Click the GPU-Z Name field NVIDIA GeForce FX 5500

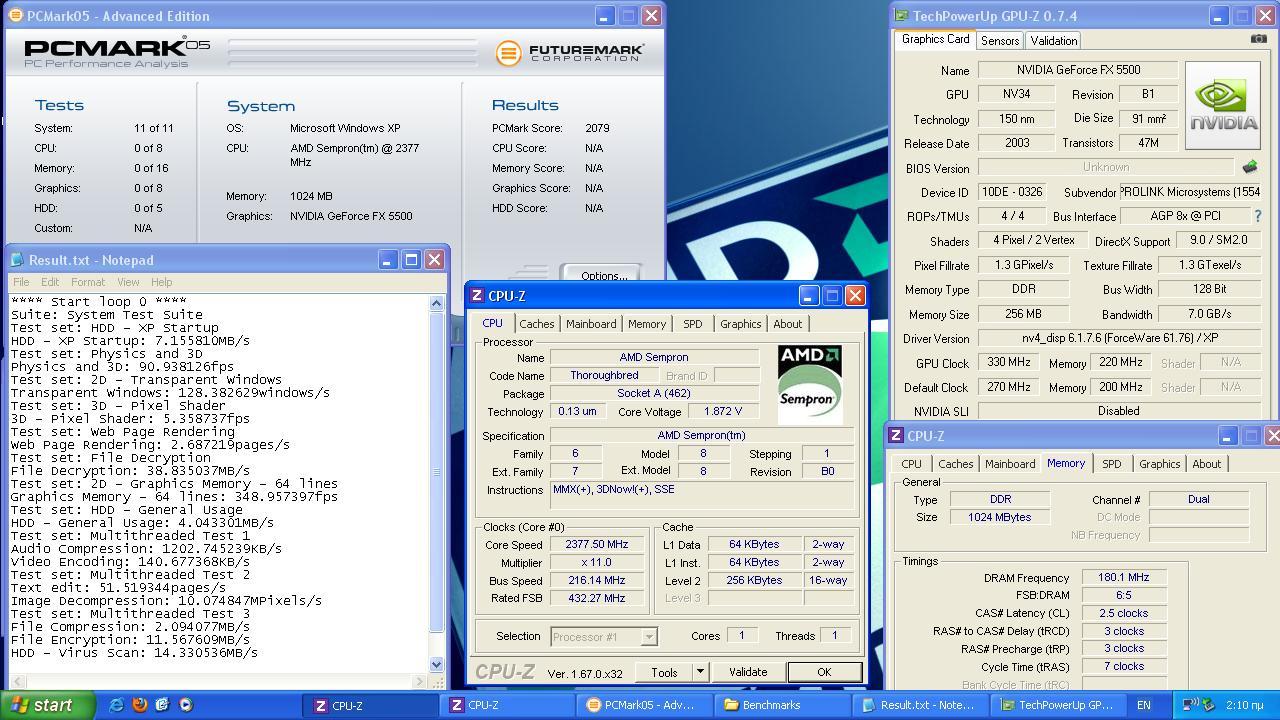[1078, 70]
